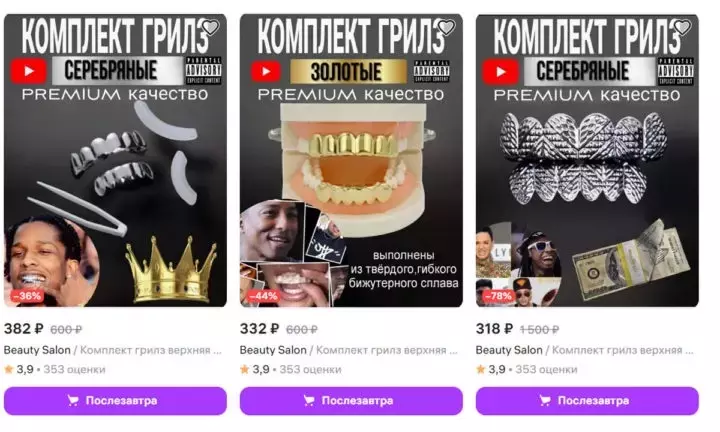
Task: Open the textured silver grillz product image
Action: tap(587, 160)
